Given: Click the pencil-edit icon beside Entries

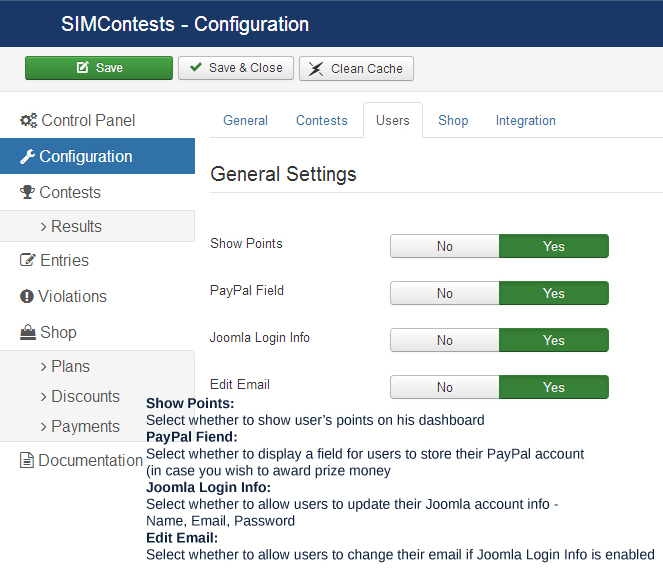Looking at the screenshot, I should pos(28,260).
